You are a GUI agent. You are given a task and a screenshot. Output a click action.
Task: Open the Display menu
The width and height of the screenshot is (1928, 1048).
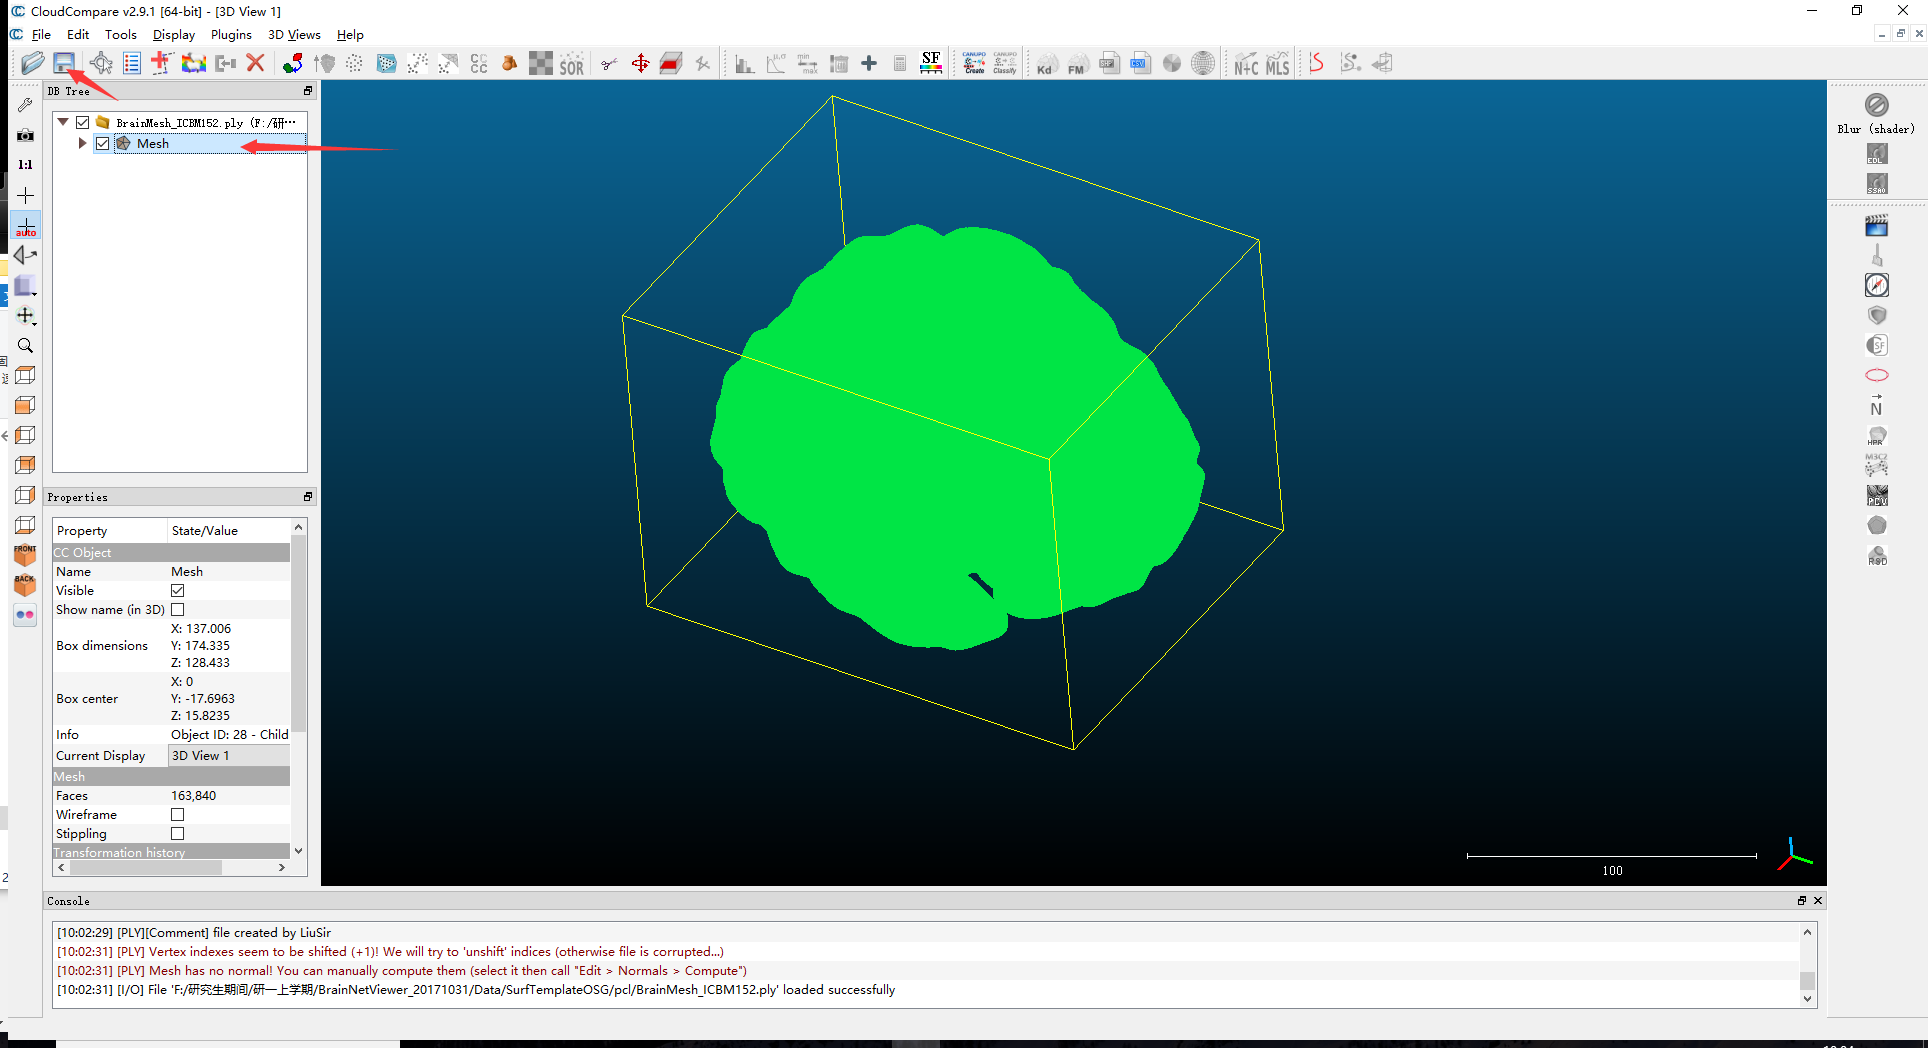pyautogui.click(x=174, y=34)
